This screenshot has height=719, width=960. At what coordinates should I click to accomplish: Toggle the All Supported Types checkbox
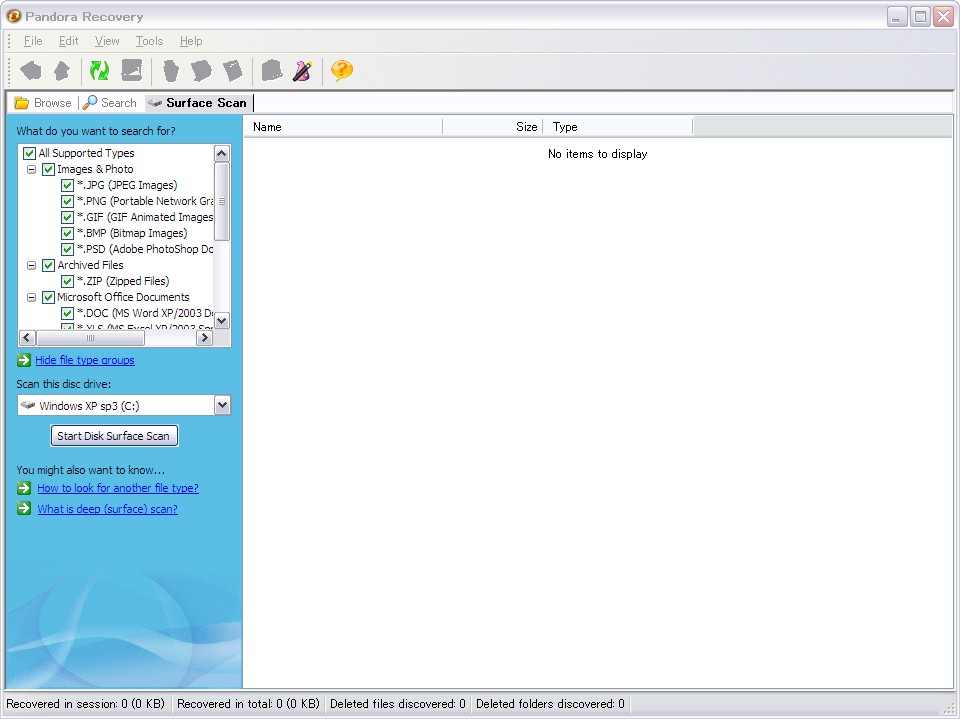coord(29,153)
